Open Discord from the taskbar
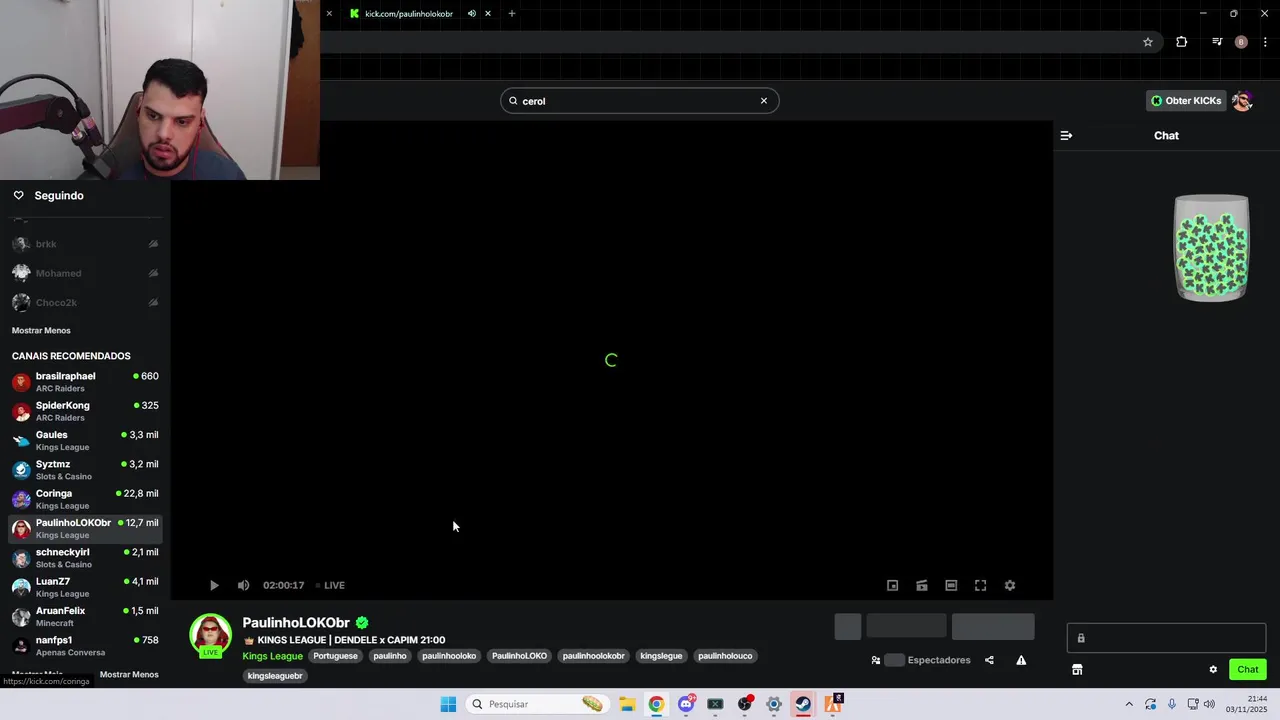The height and width of the screenshot is (720, 1280). pyautogui.click(x=686, y=704)
